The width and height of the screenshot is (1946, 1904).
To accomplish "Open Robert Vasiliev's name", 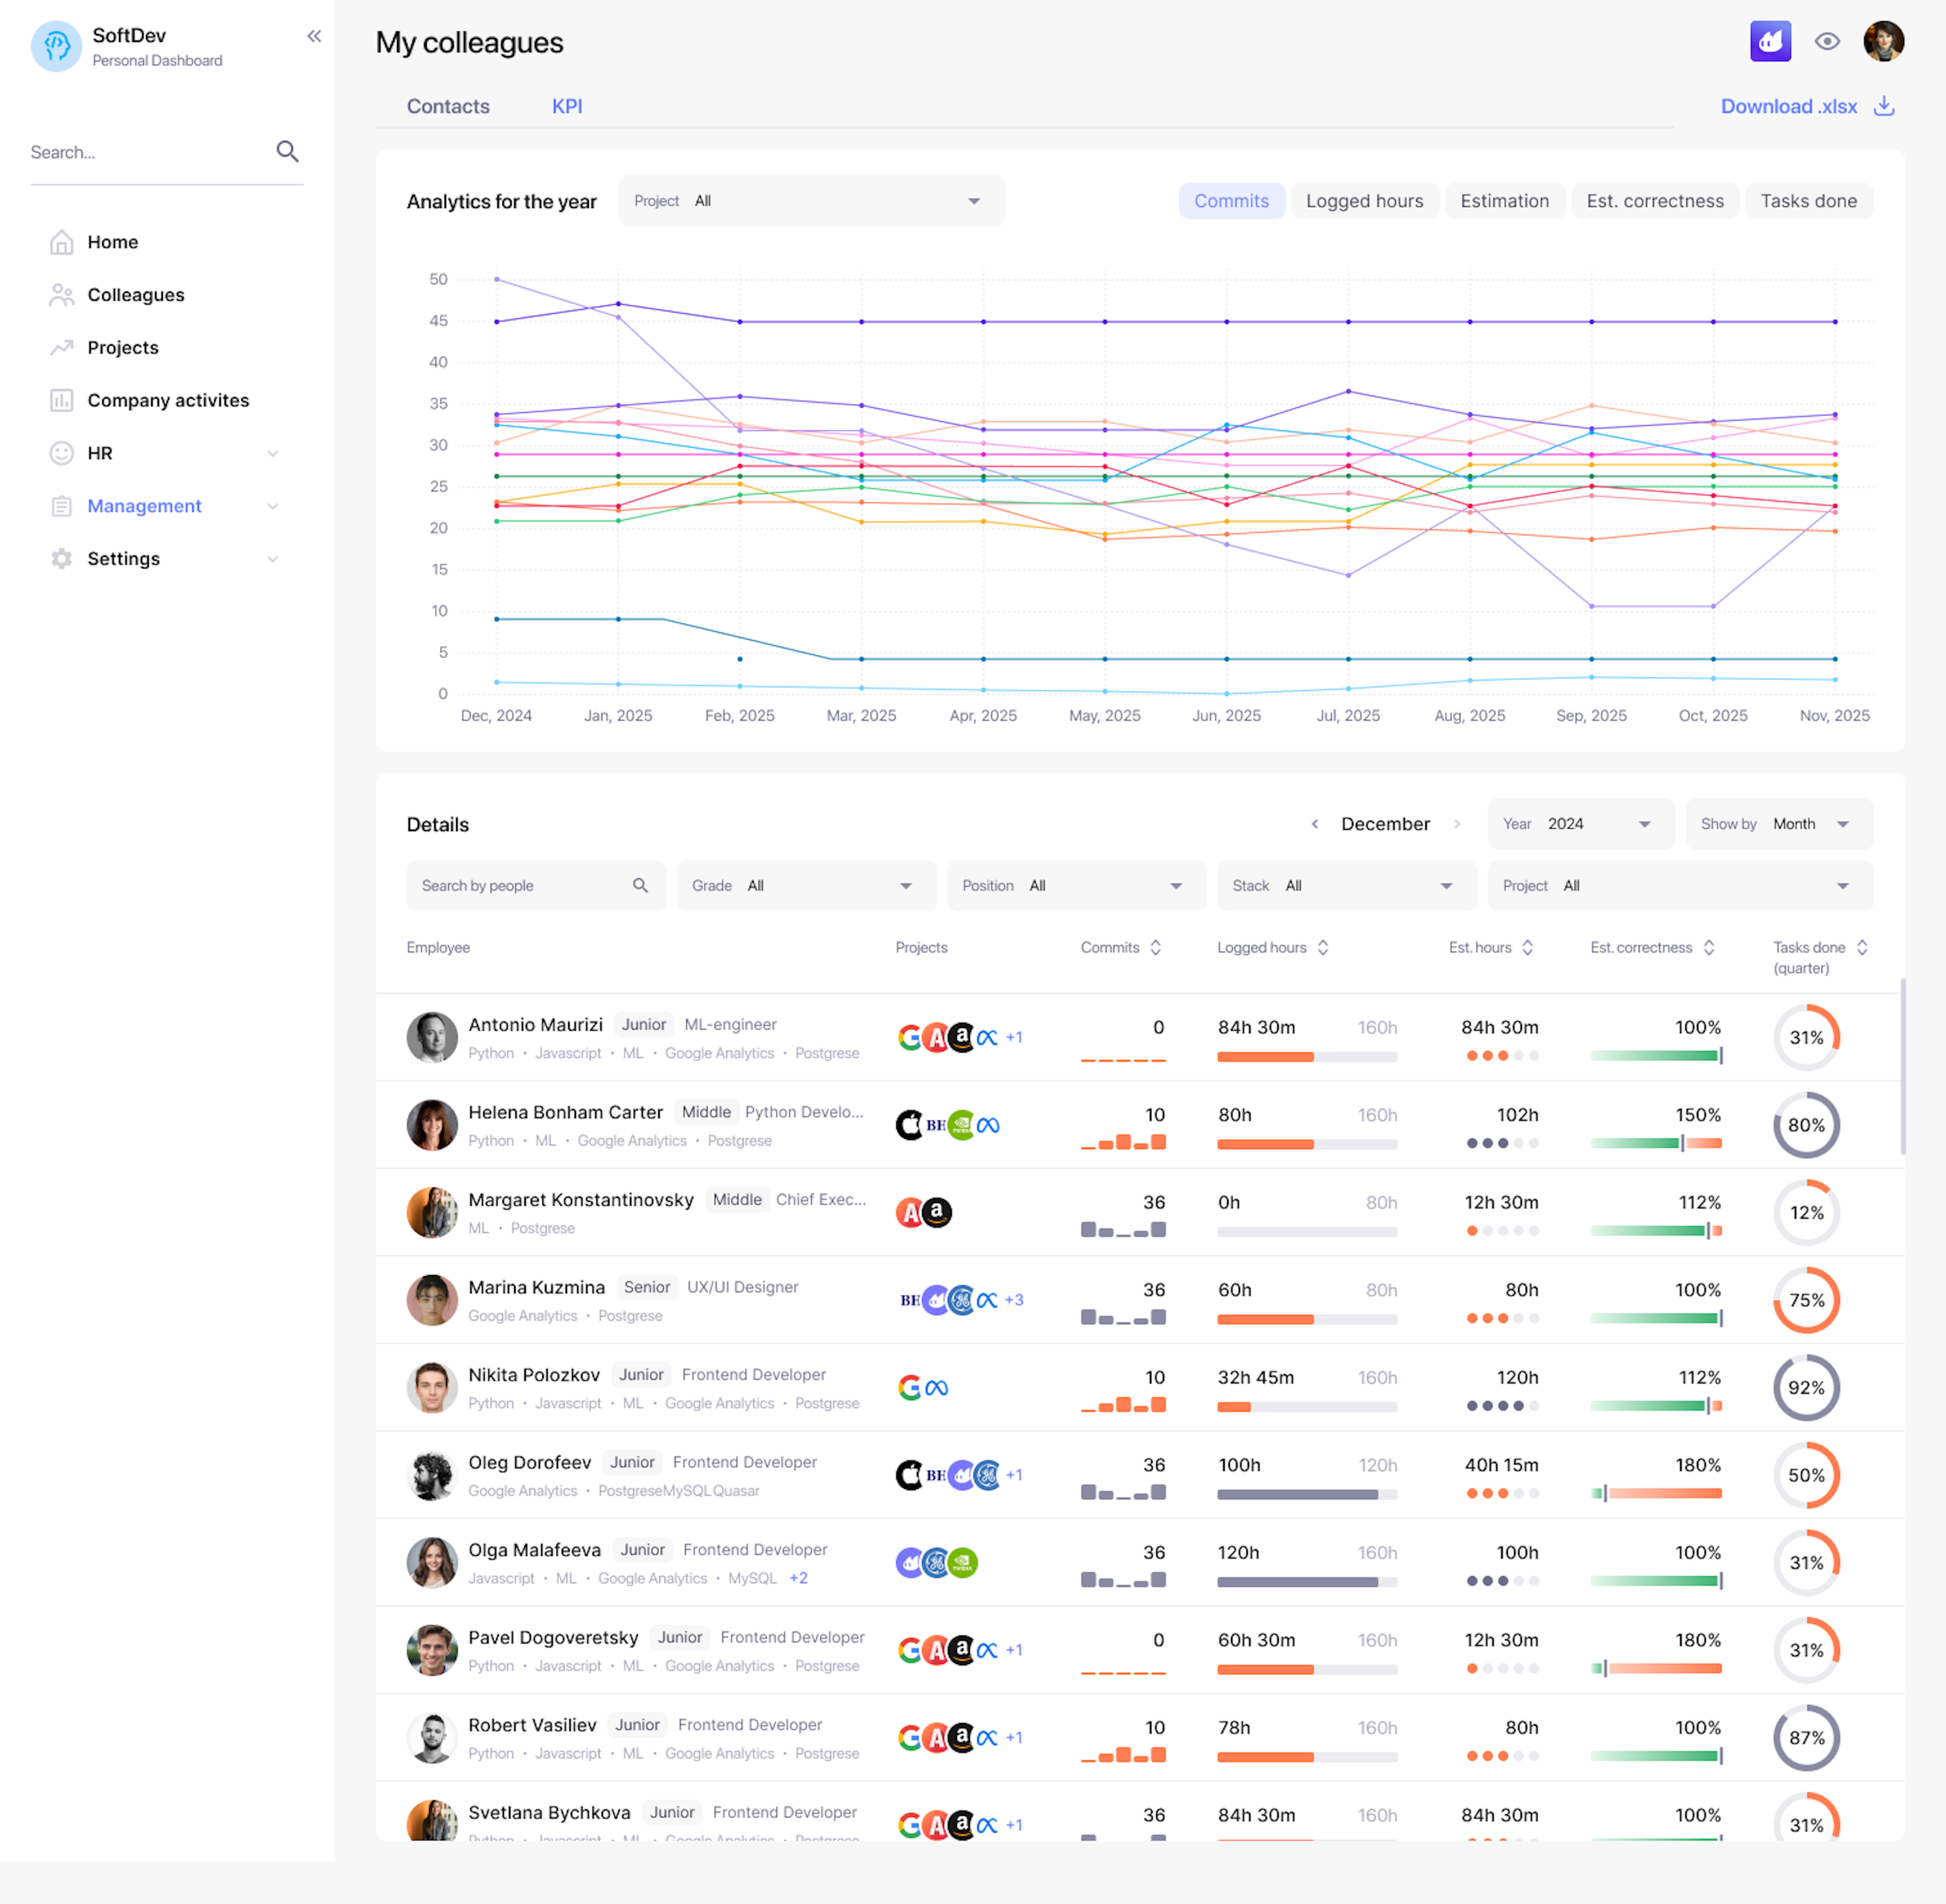I will coord(532,1725).
